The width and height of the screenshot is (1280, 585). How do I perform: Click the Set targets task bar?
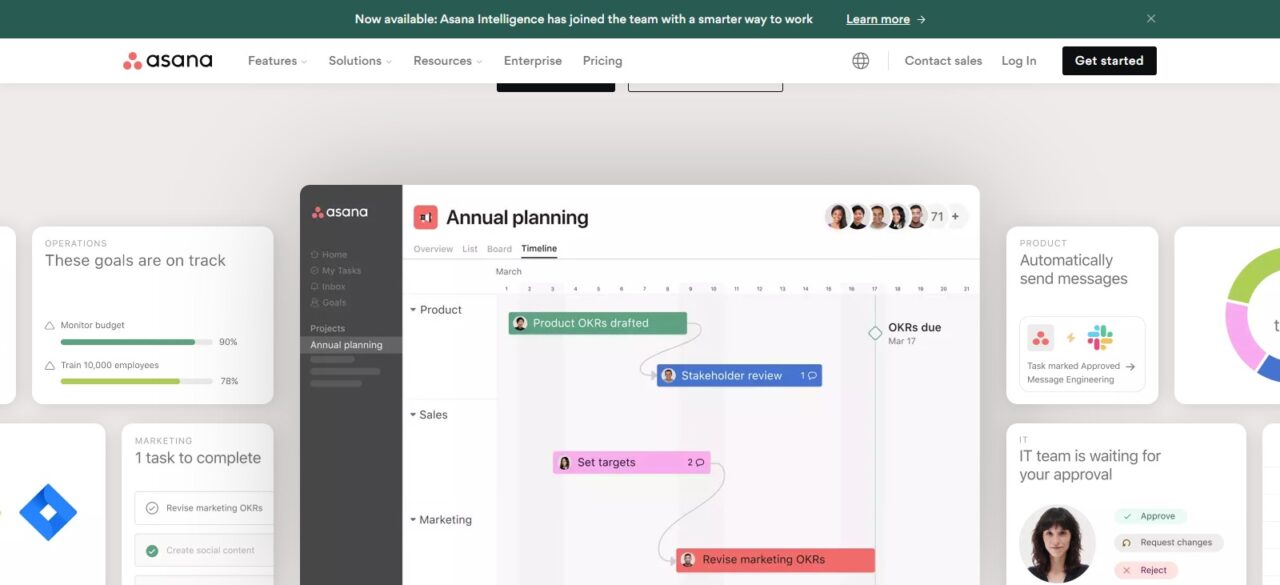tap(632, 463)
